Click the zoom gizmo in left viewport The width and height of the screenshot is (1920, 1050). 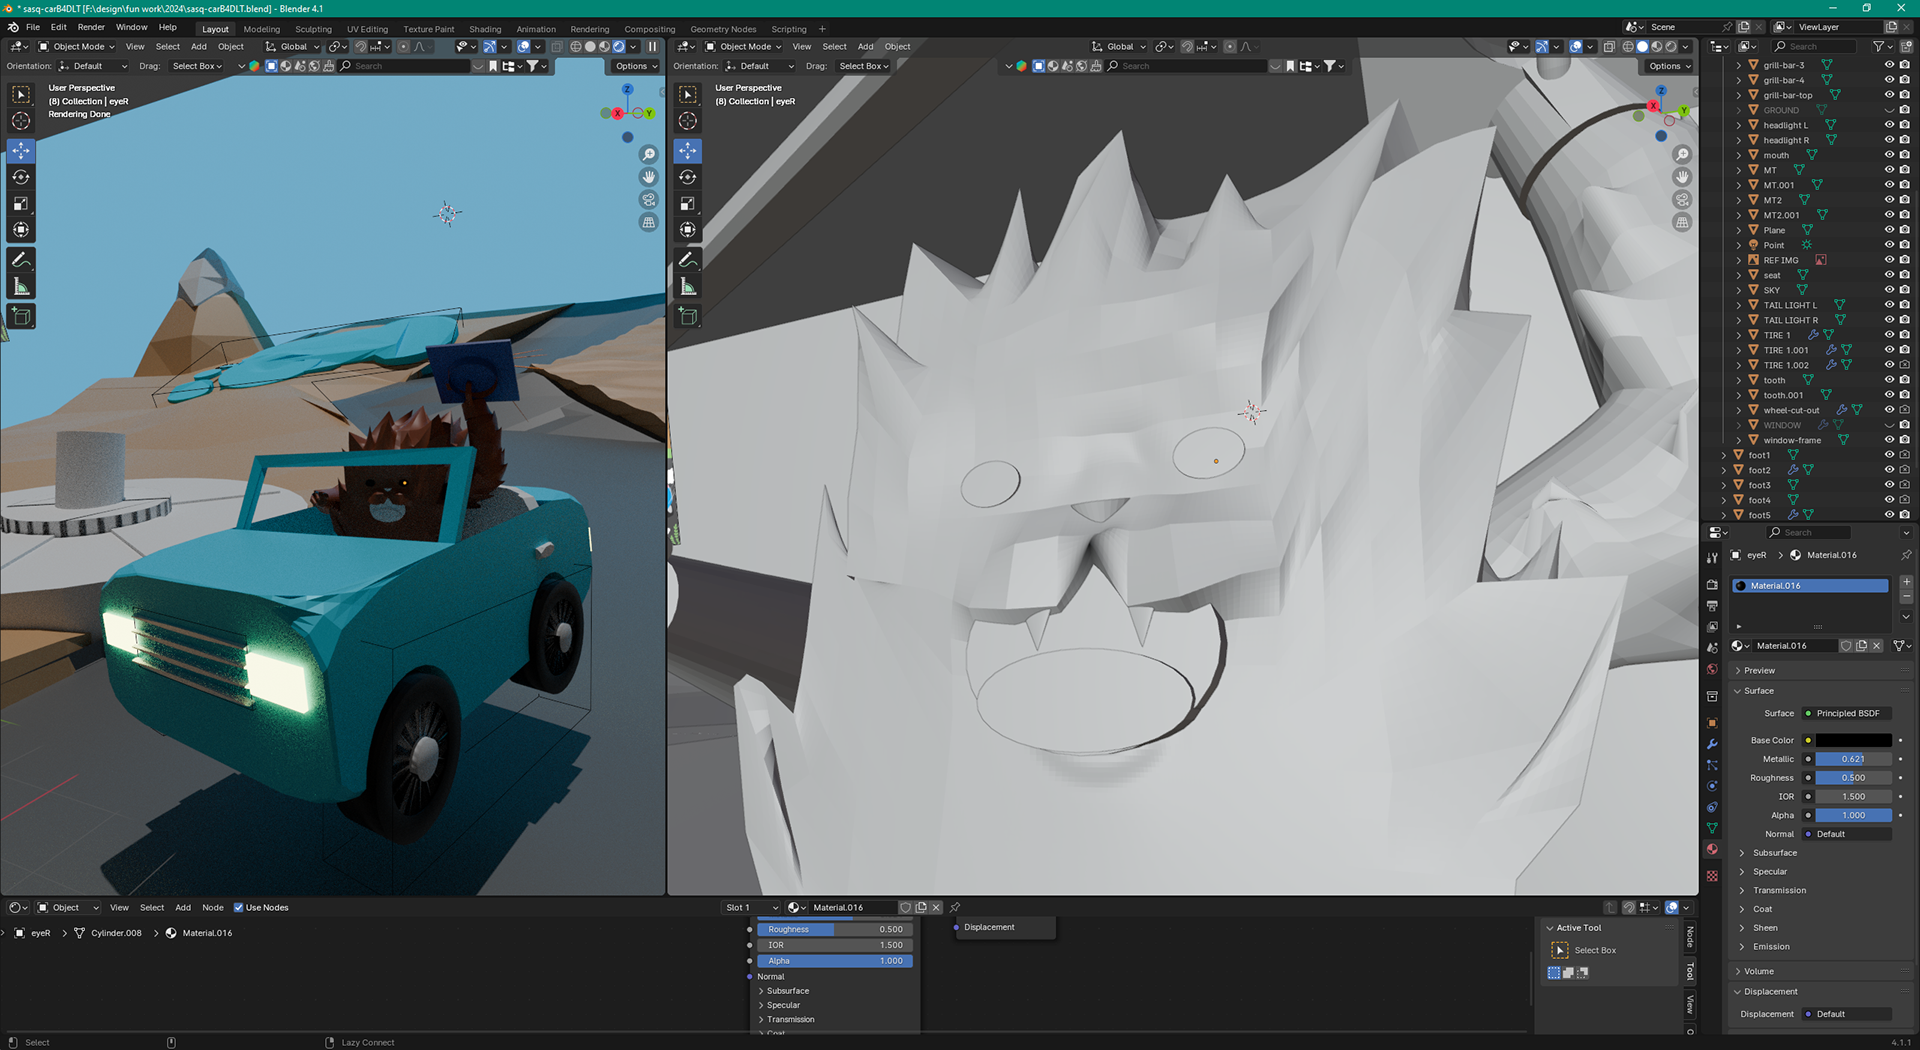pos(649,155)
